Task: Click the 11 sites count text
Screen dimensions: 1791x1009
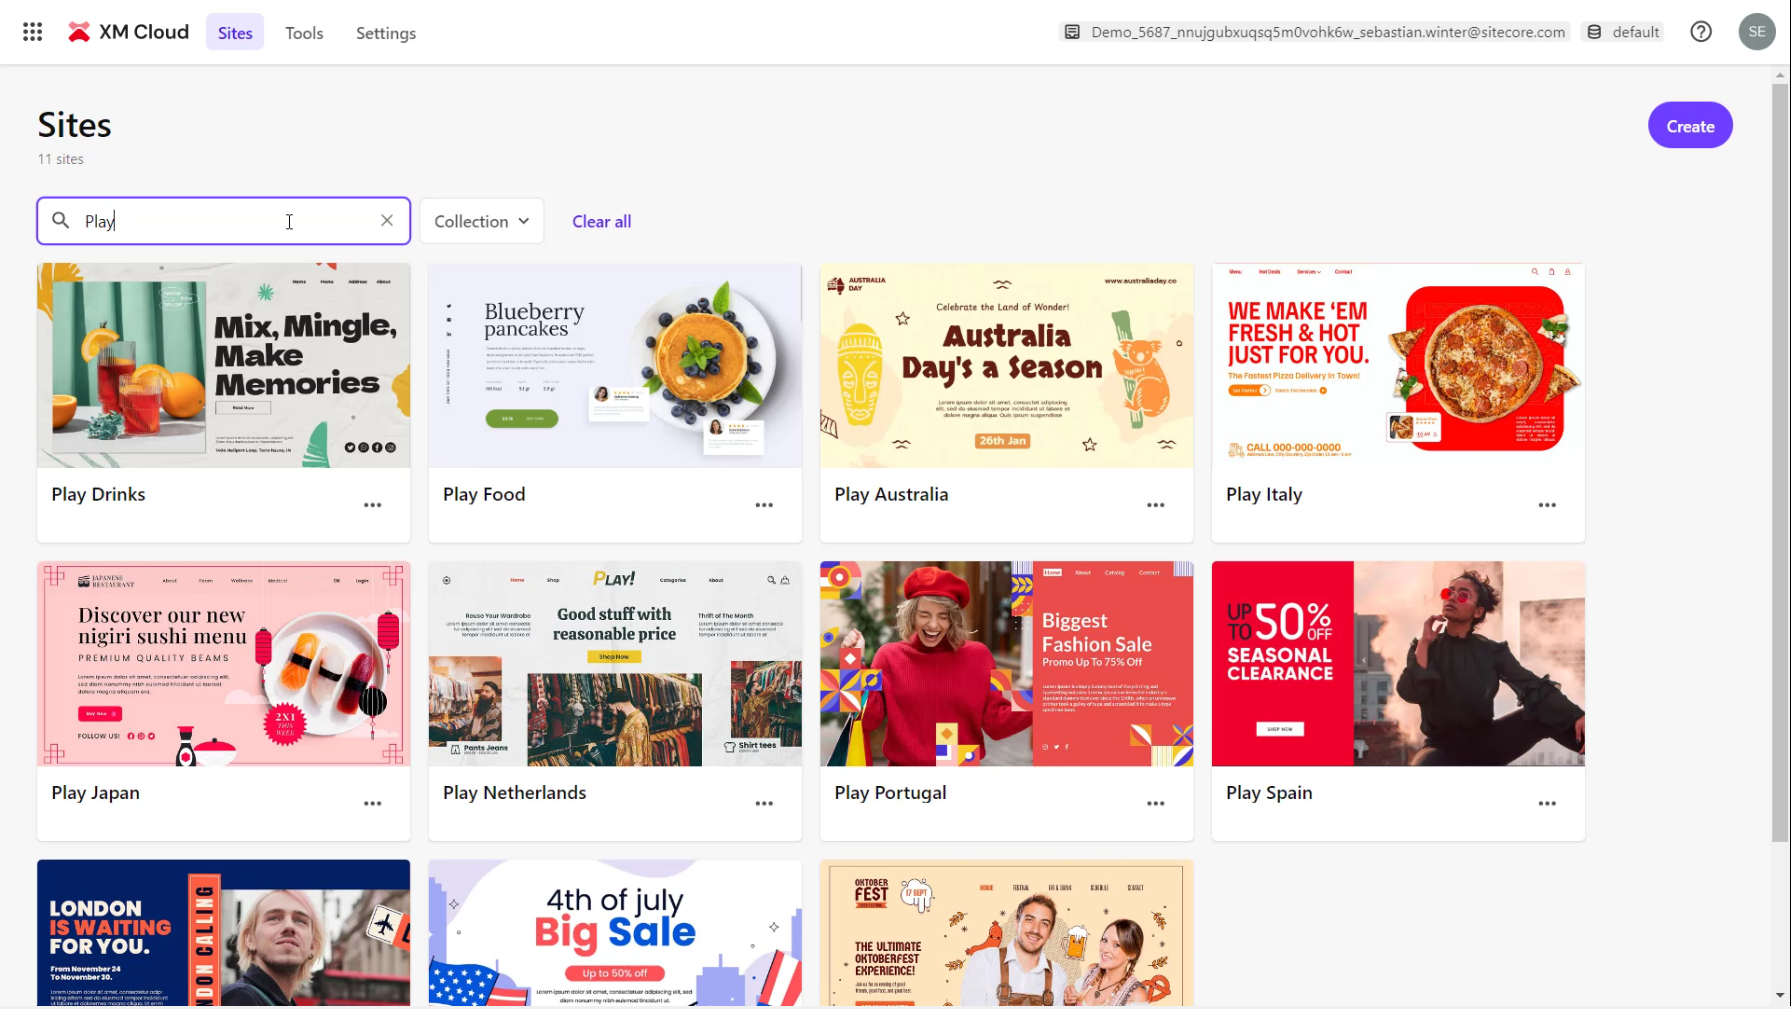Action: (61, 159)
